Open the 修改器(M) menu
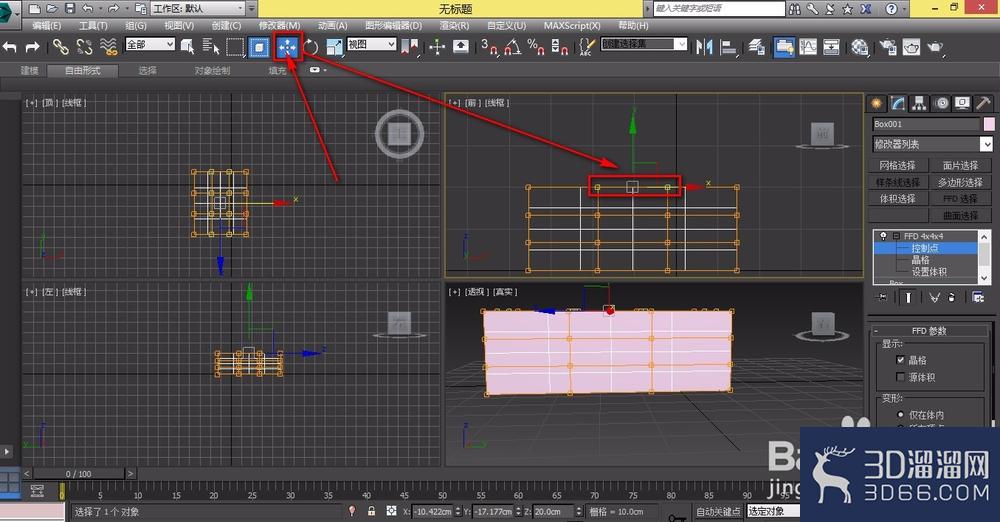 (279, 26)
